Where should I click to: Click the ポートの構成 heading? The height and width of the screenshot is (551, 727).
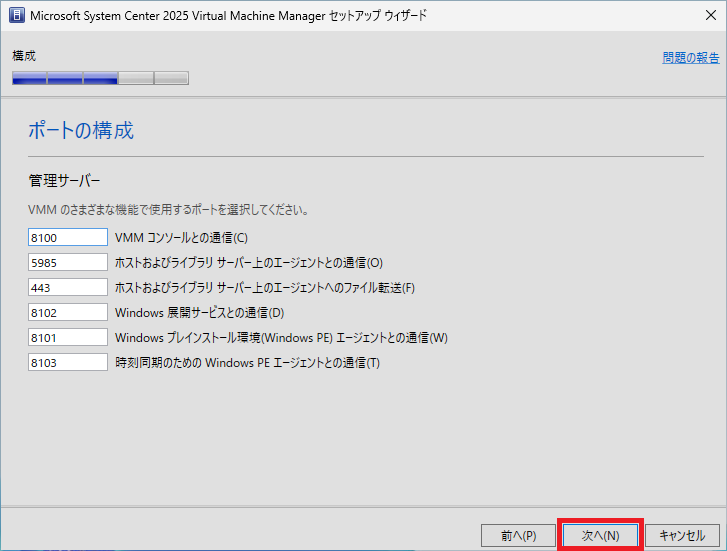[x=81, y=130]
